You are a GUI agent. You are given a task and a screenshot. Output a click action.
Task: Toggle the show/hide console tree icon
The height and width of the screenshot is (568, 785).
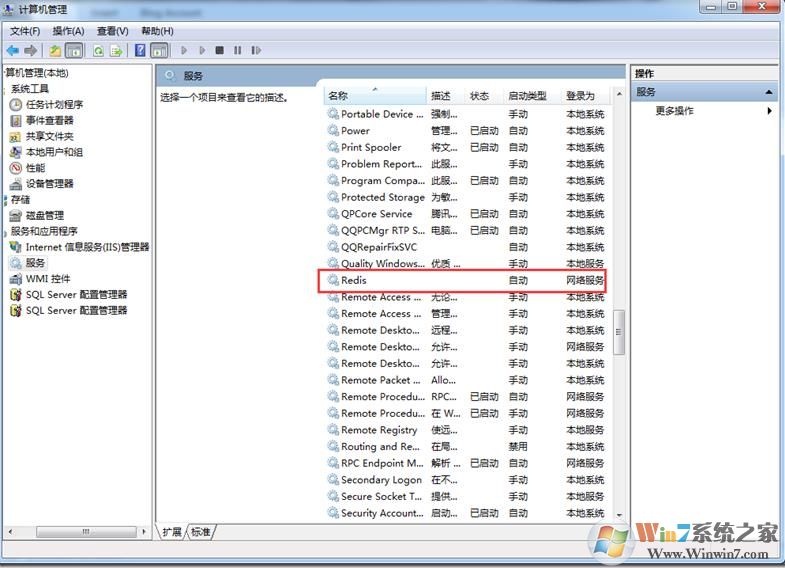point(74,50)
